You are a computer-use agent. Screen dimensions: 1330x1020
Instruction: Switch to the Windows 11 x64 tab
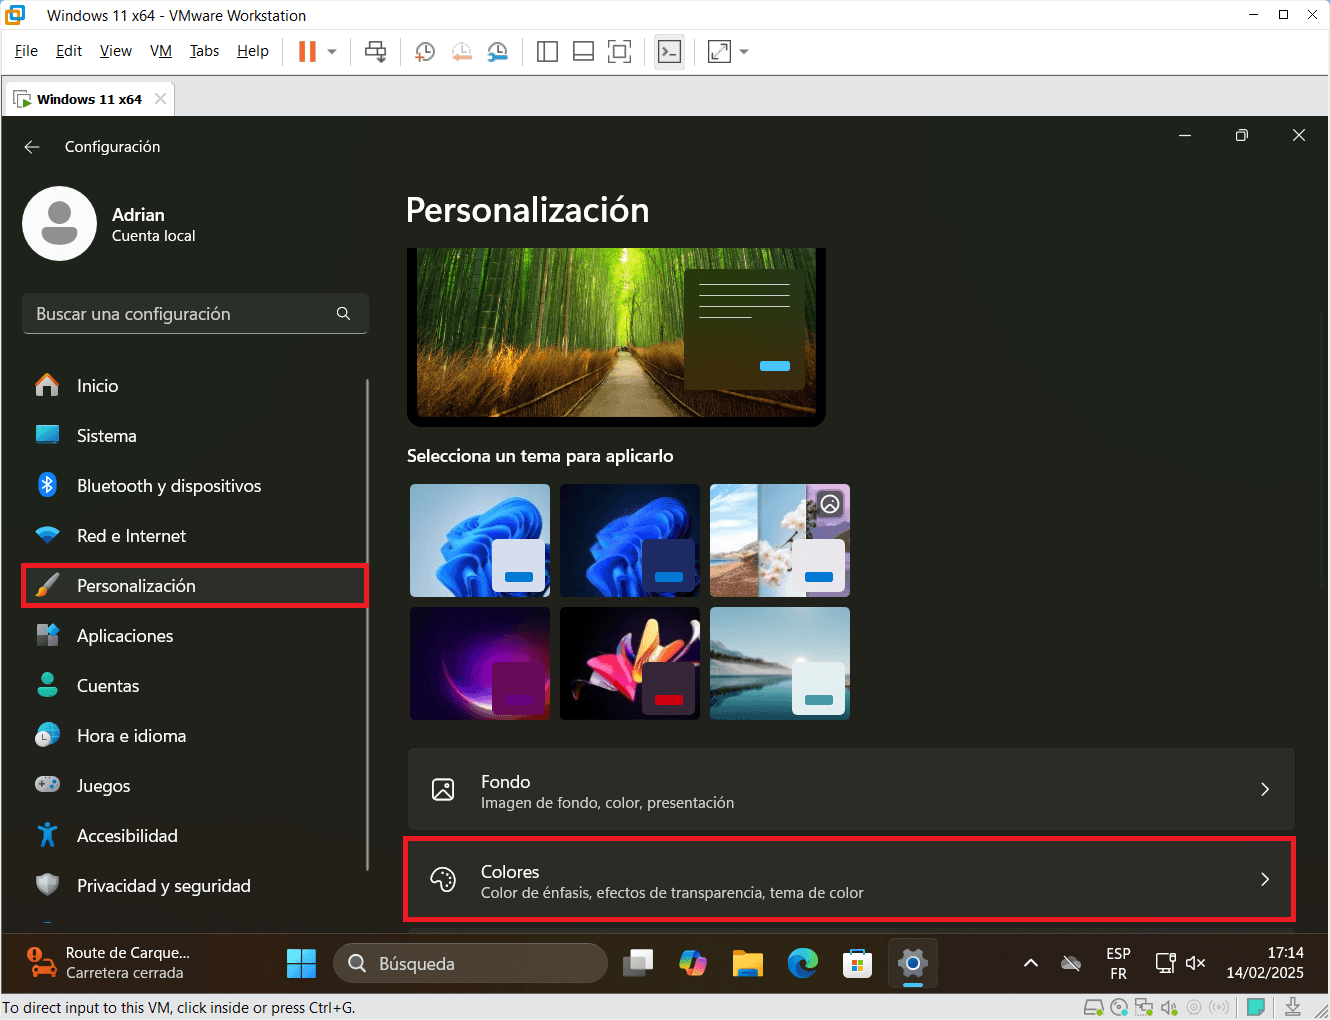89,99
